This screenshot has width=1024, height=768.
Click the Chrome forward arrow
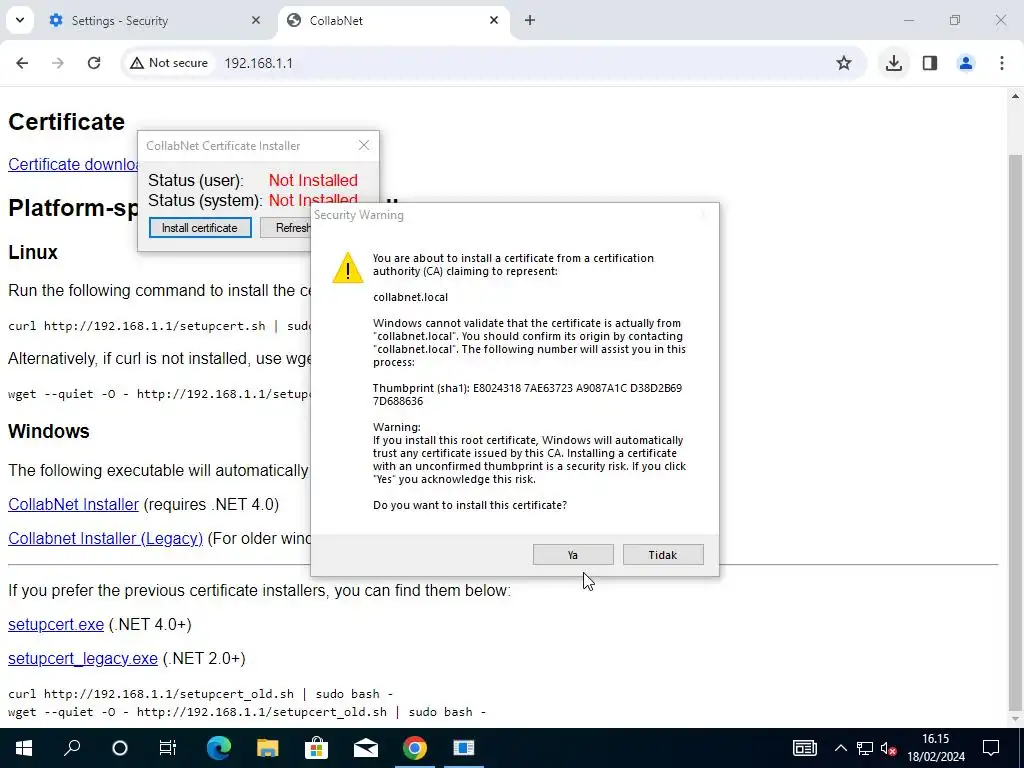57,63
